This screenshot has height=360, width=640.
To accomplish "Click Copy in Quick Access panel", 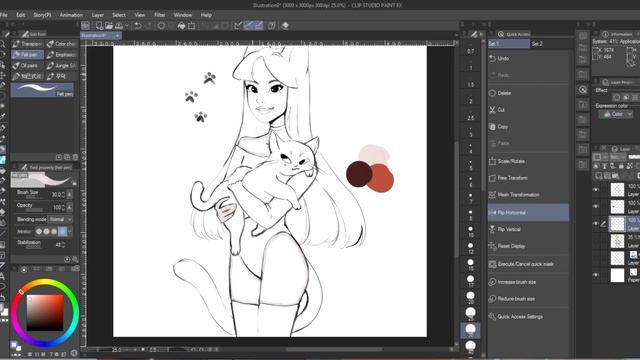I will (x=528, y=127).
